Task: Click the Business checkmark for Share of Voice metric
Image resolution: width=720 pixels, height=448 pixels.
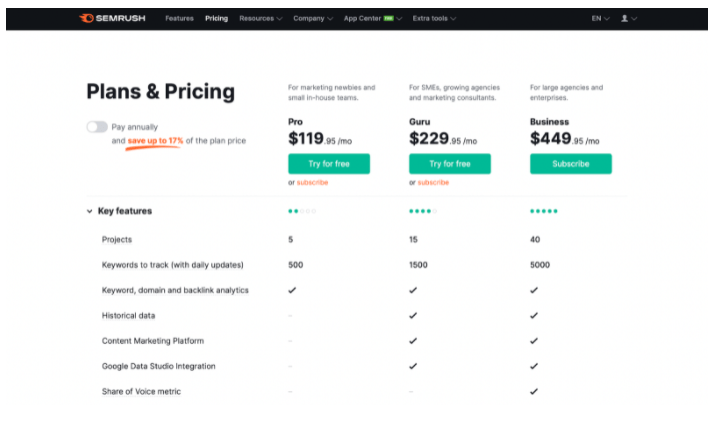Action: click(534, 392)
